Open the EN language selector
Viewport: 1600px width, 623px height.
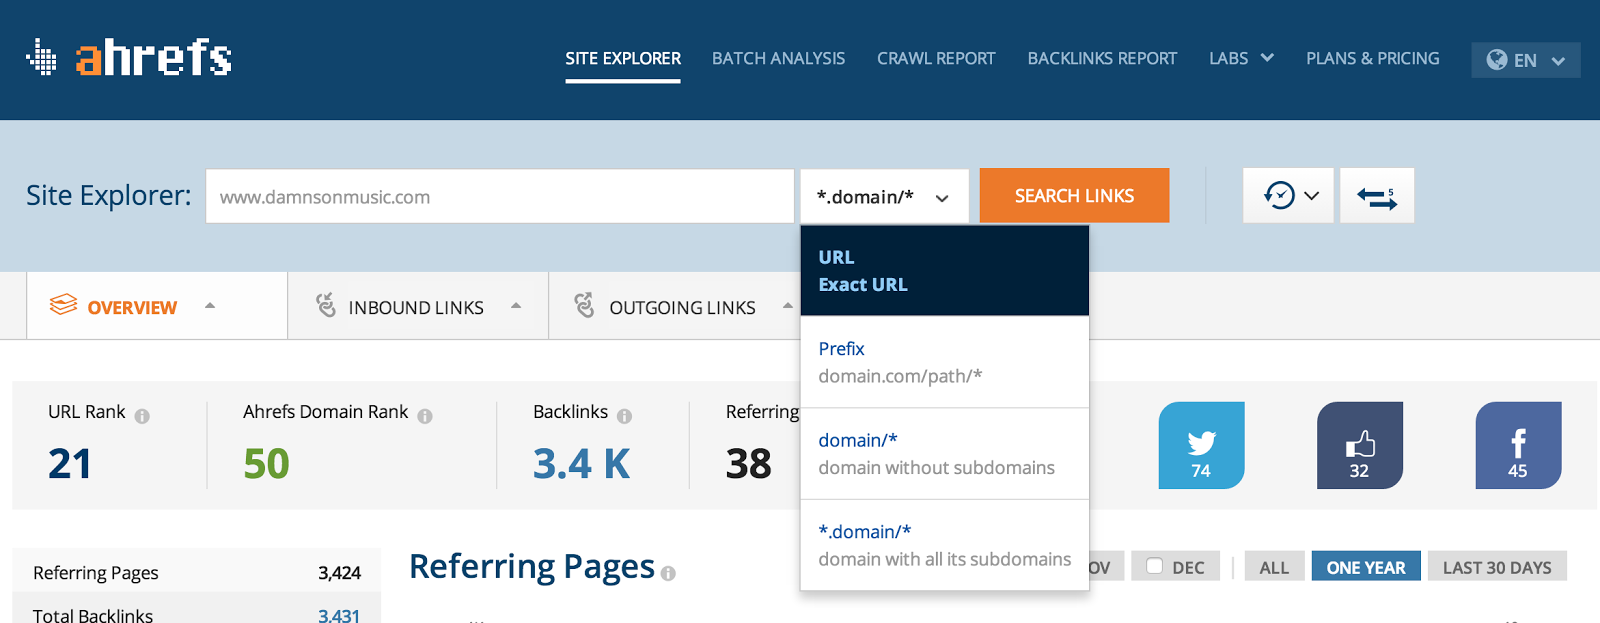click(x=1525, y=60)
